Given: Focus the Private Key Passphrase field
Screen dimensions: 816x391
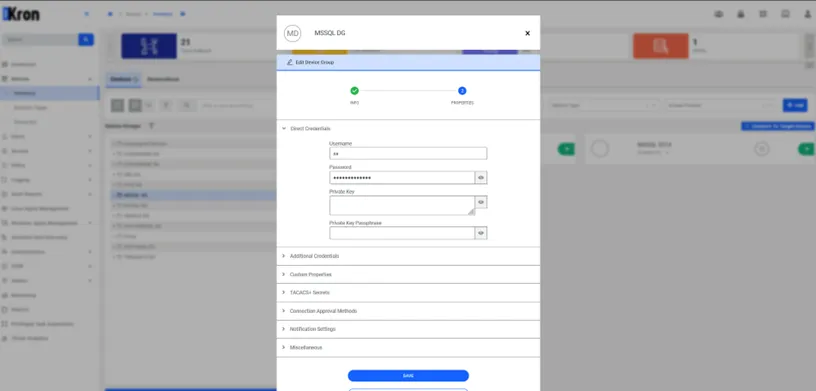Looking at the screenshot, I should 402,233.
